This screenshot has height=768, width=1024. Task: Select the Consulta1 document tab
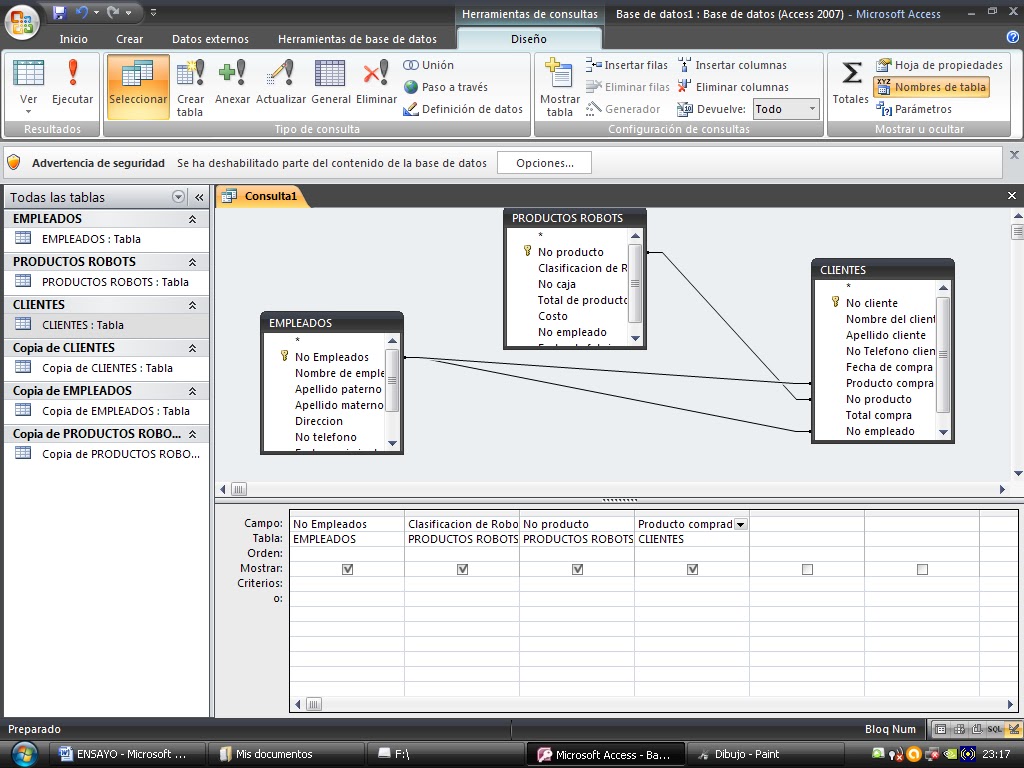click(x=262, y=196)
